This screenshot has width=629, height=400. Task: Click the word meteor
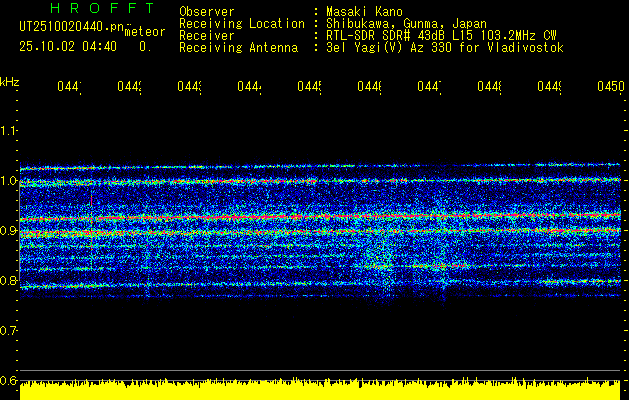tap(145, 32)
